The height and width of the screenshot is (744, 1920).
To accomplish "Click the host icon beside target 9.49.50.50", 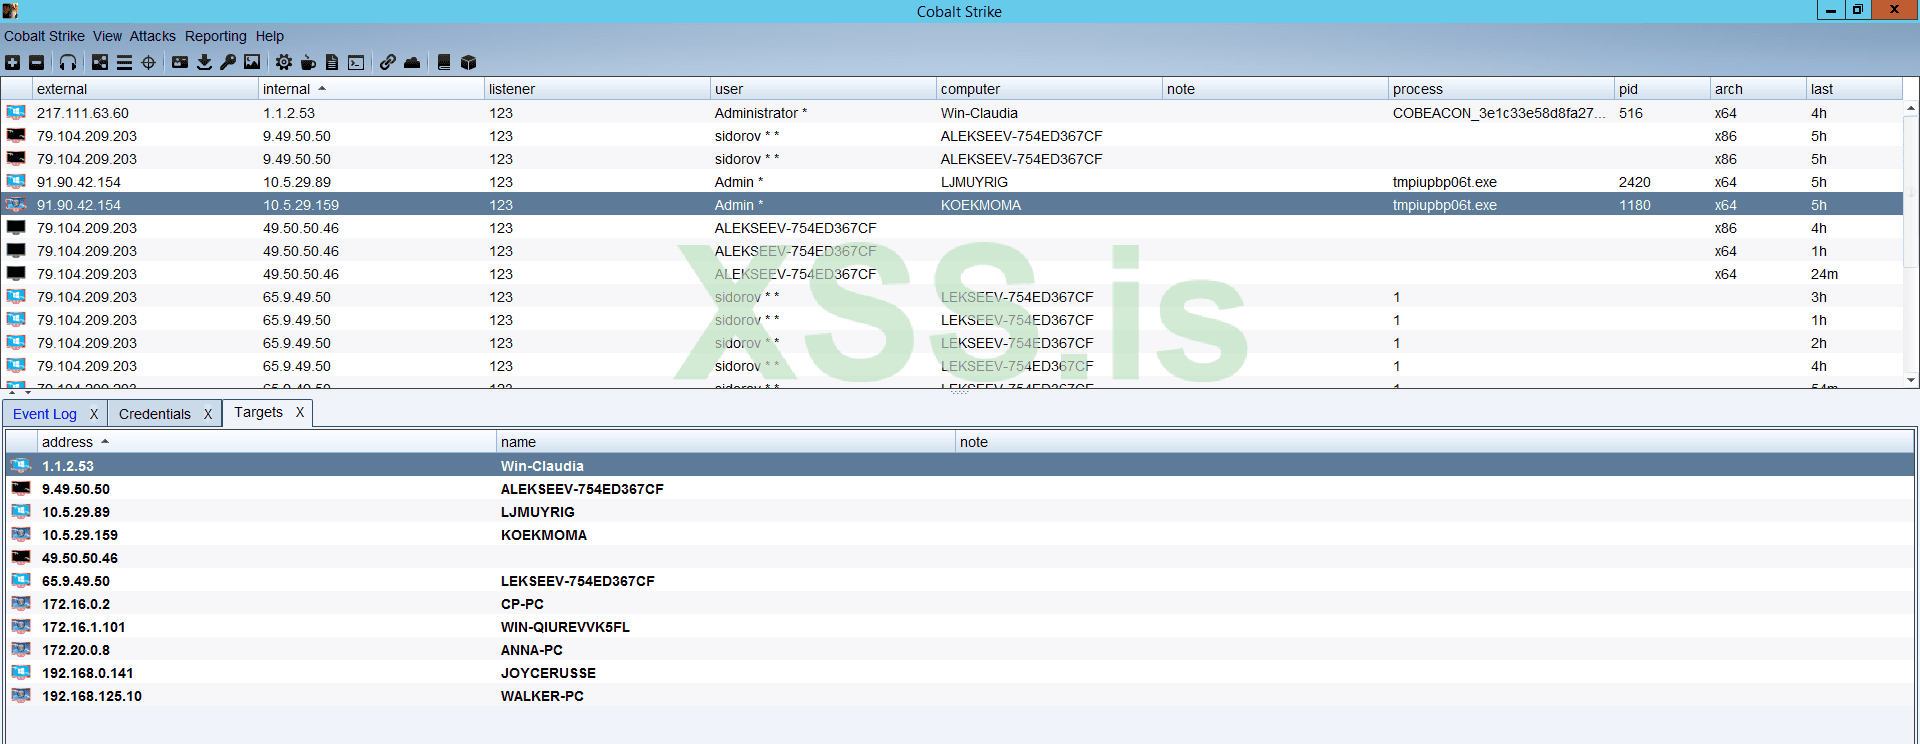I will (21, 489).
